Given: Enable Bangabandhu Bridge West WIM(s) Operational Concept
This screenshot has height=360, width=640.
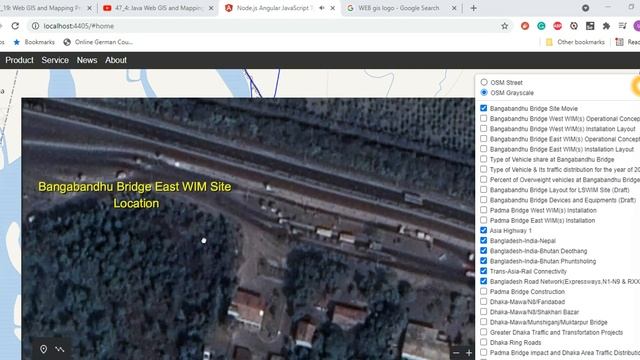Looking at the screenshot, I should (484, 118).
